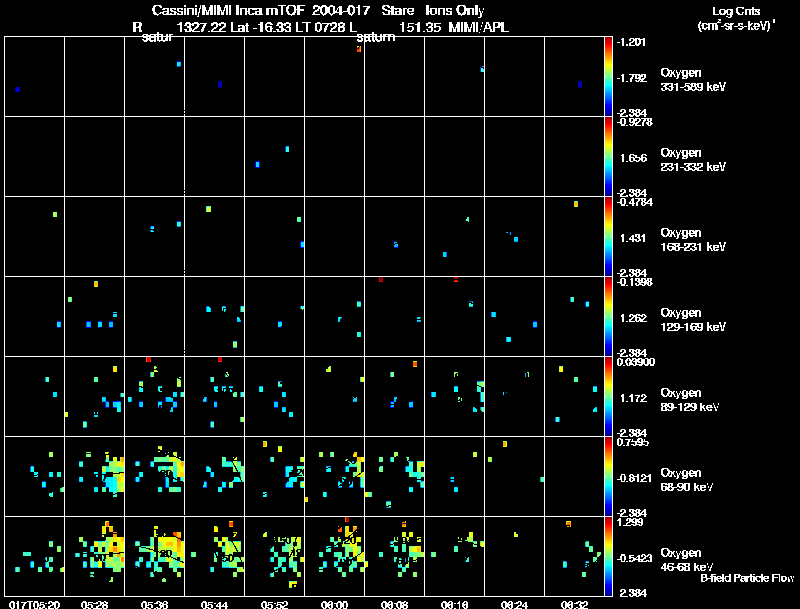Select the 68-90 keV panel at 05:28

point(94,477)
